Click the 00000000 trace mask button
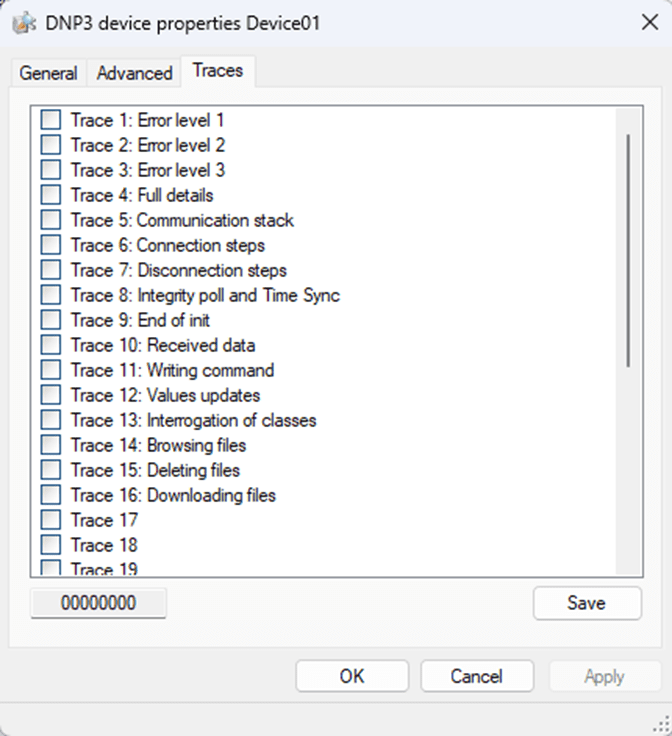The height and width of the screenshot is (736, 672). coord(98,603)
